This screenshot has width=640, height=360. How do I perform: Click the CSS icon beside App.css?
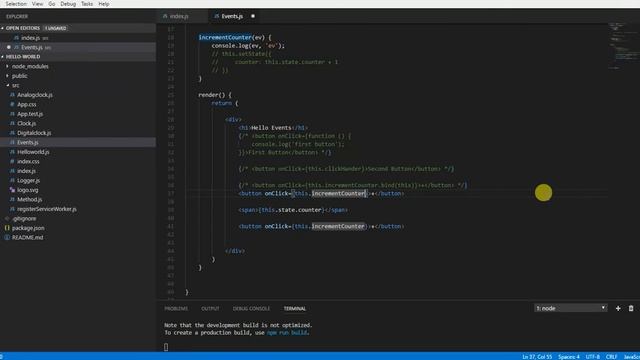[12, 104]
